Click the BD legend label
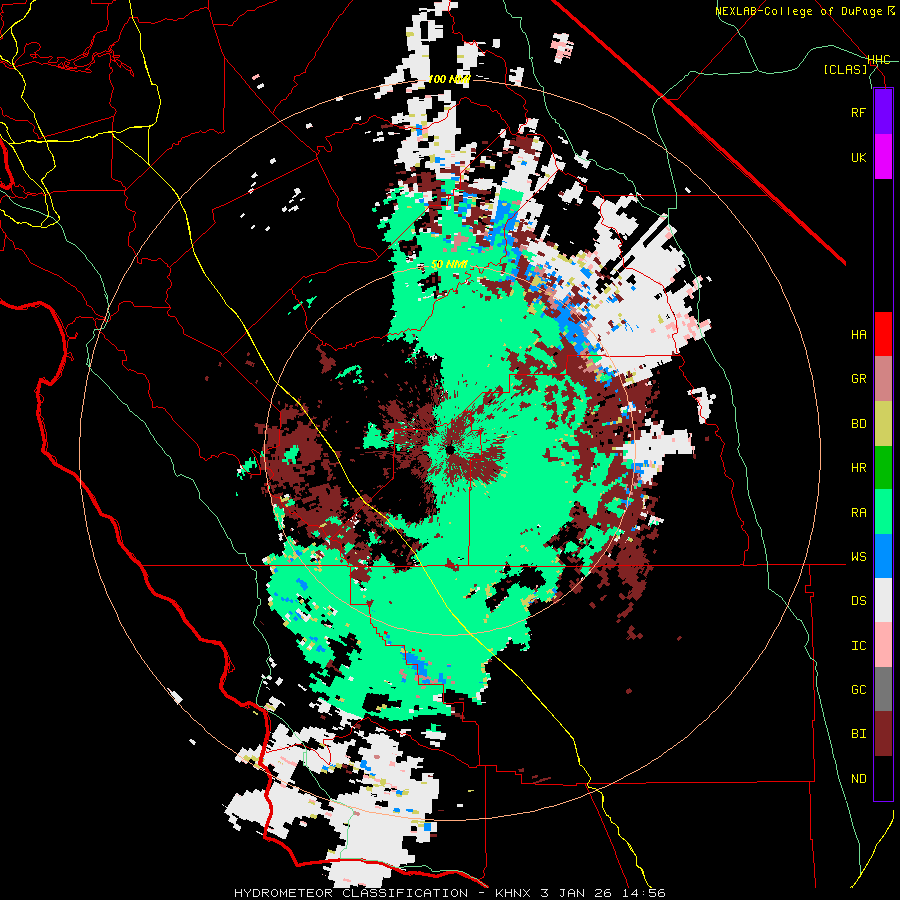This screenshot has height=900, width=900. 858,424
